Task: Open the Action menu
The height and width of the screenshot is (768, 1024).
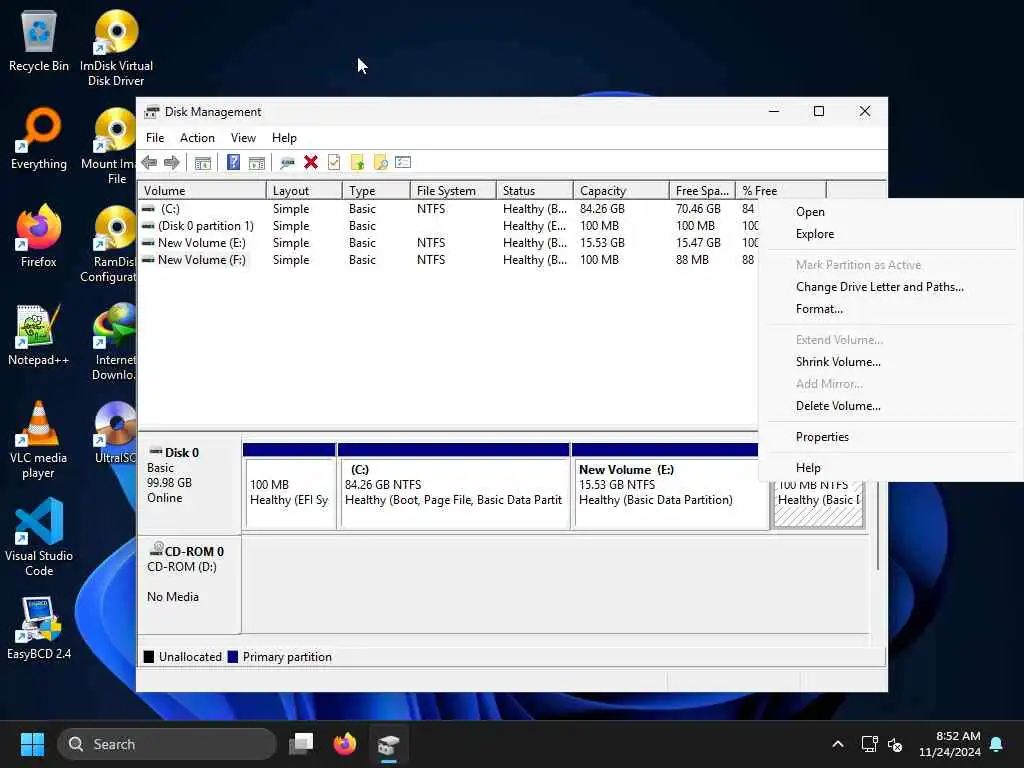Action: [x=197, y=138]
